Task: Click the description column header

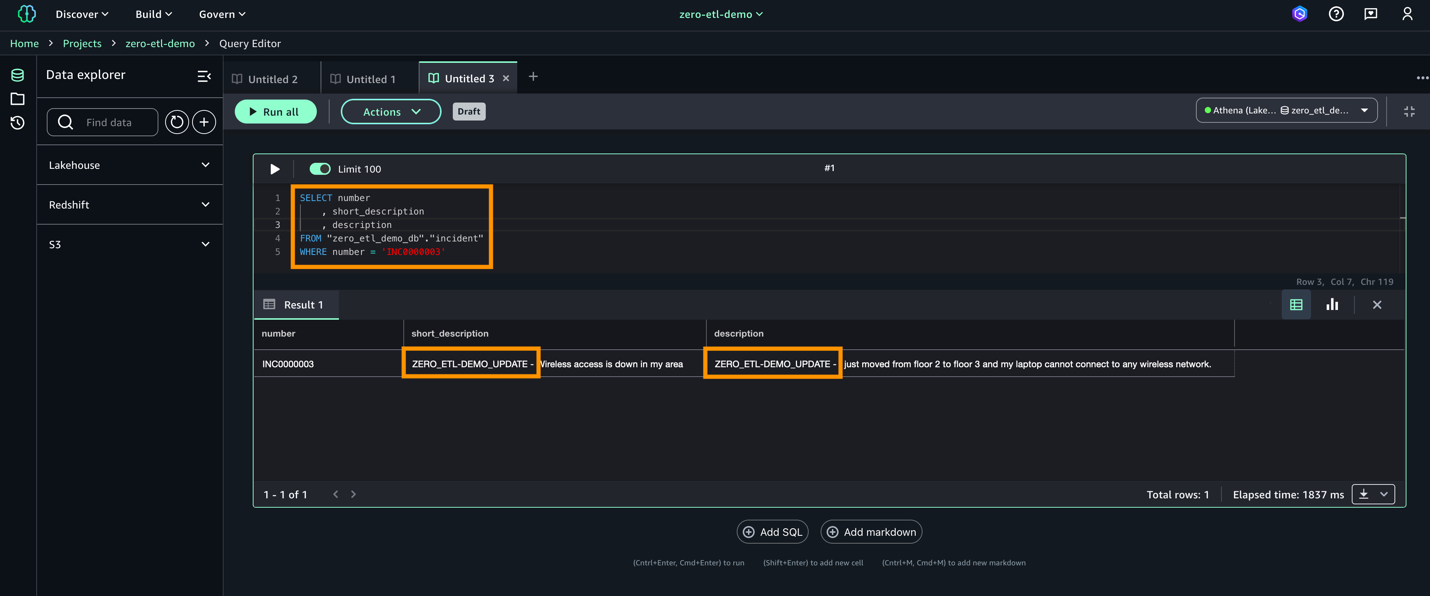Action: [970, 333]
